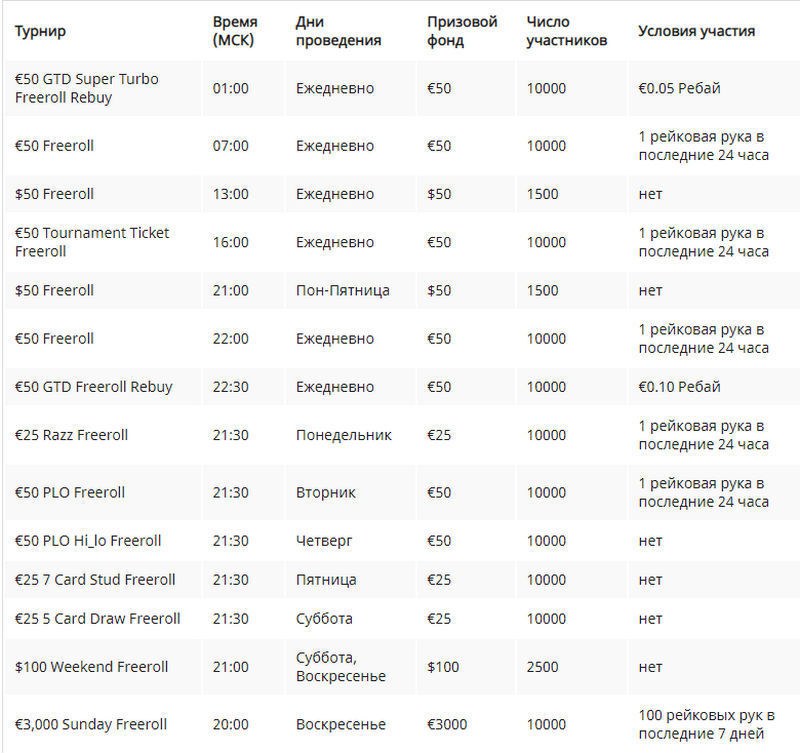Click the 01:00 time cell
Screen dimensions: 800x753
pyautogui.click(x=231, y=88)
